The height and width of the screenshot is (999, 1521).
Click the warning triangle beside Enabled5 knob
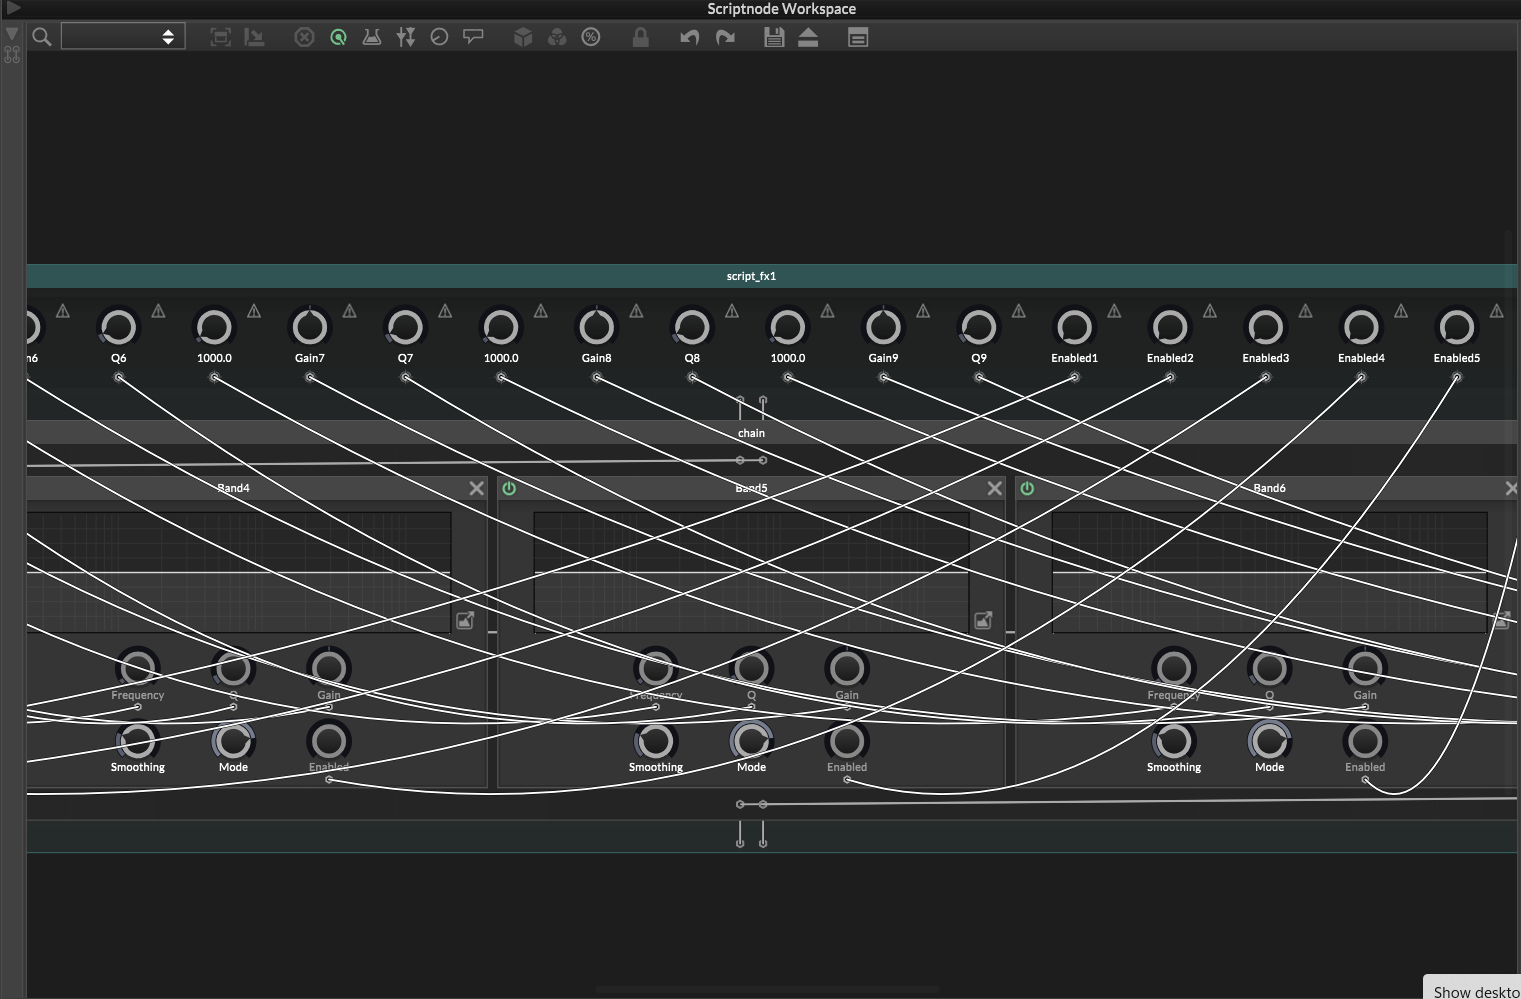1497,312
